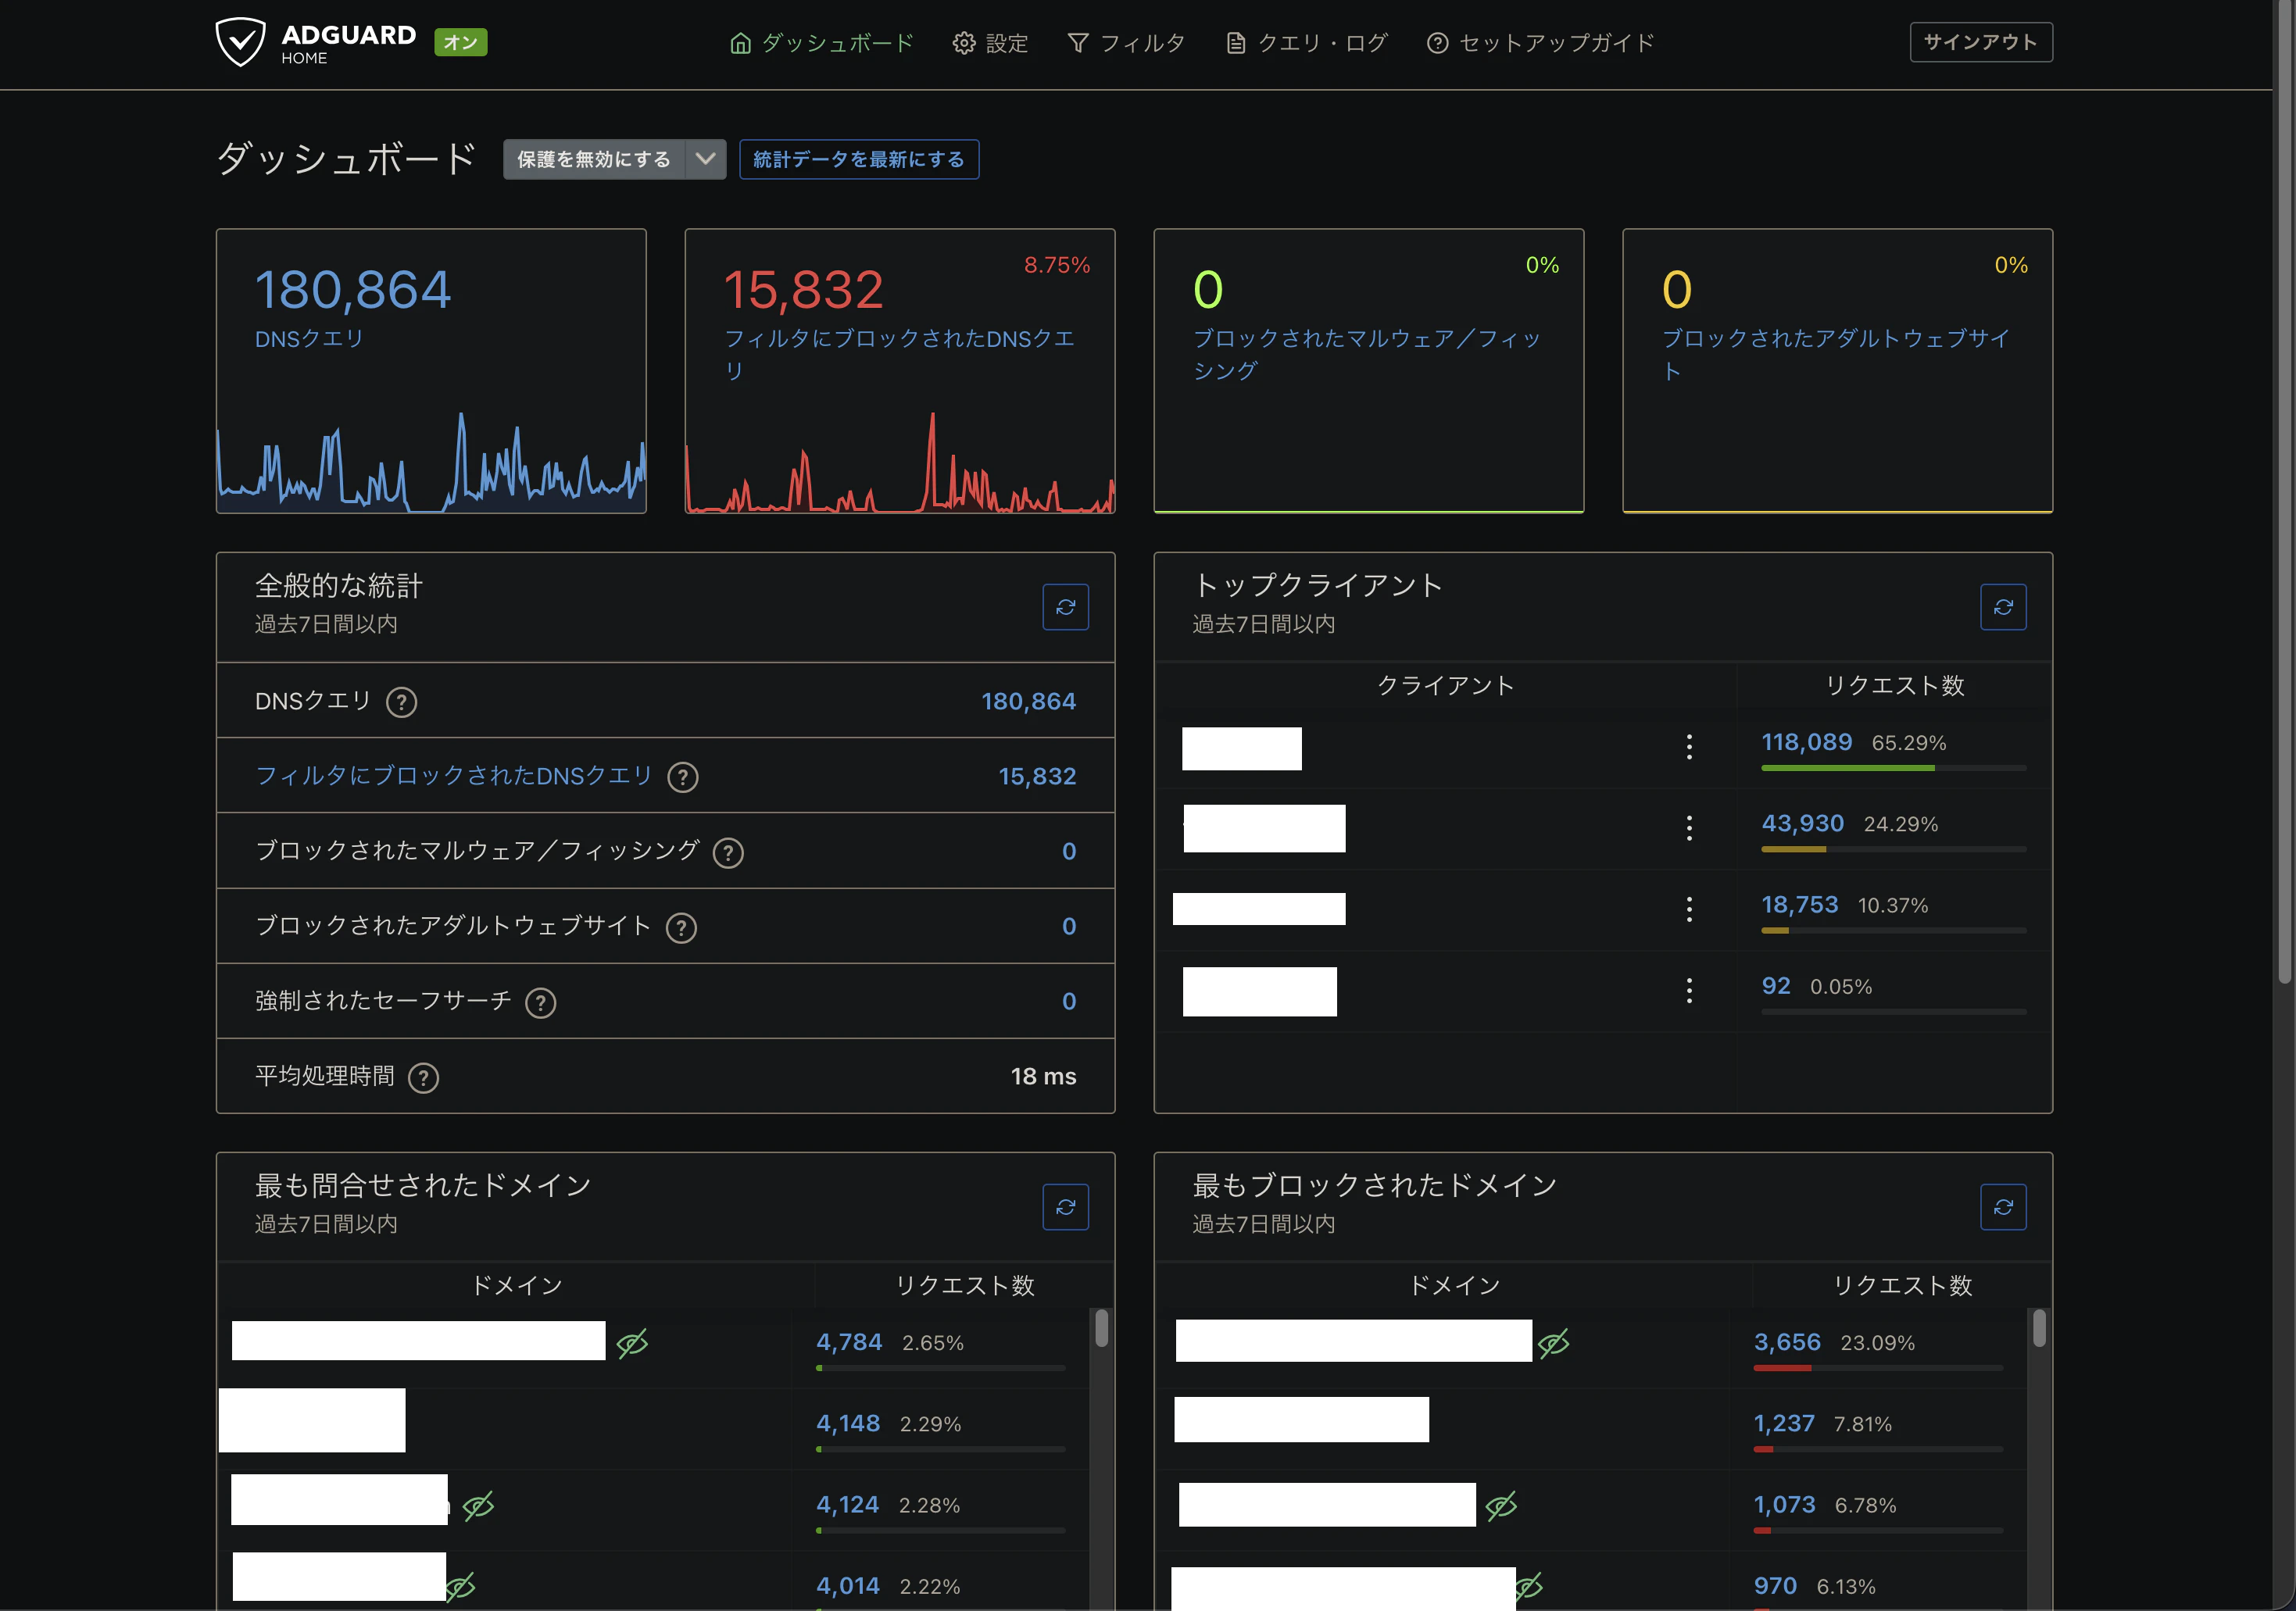Click the 18 ms average processing value
The image size is (2296, 1611).
click(x=1043, y=1076)
